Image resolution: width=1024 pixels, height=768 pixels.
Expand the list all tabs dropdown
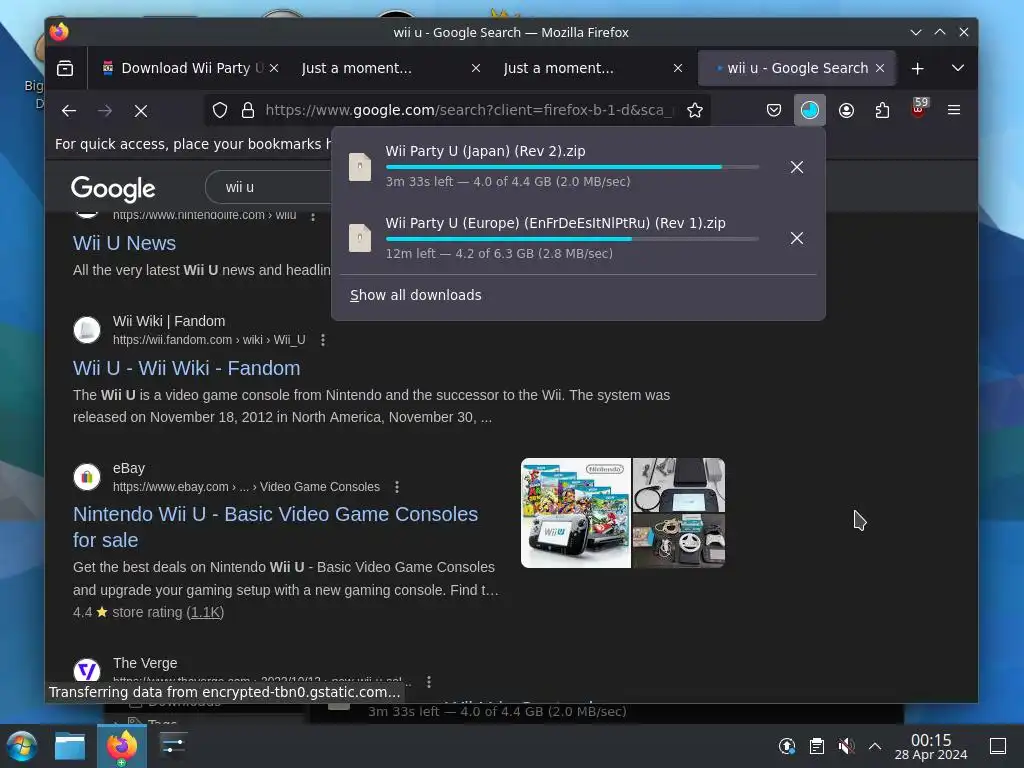[957, 68]
